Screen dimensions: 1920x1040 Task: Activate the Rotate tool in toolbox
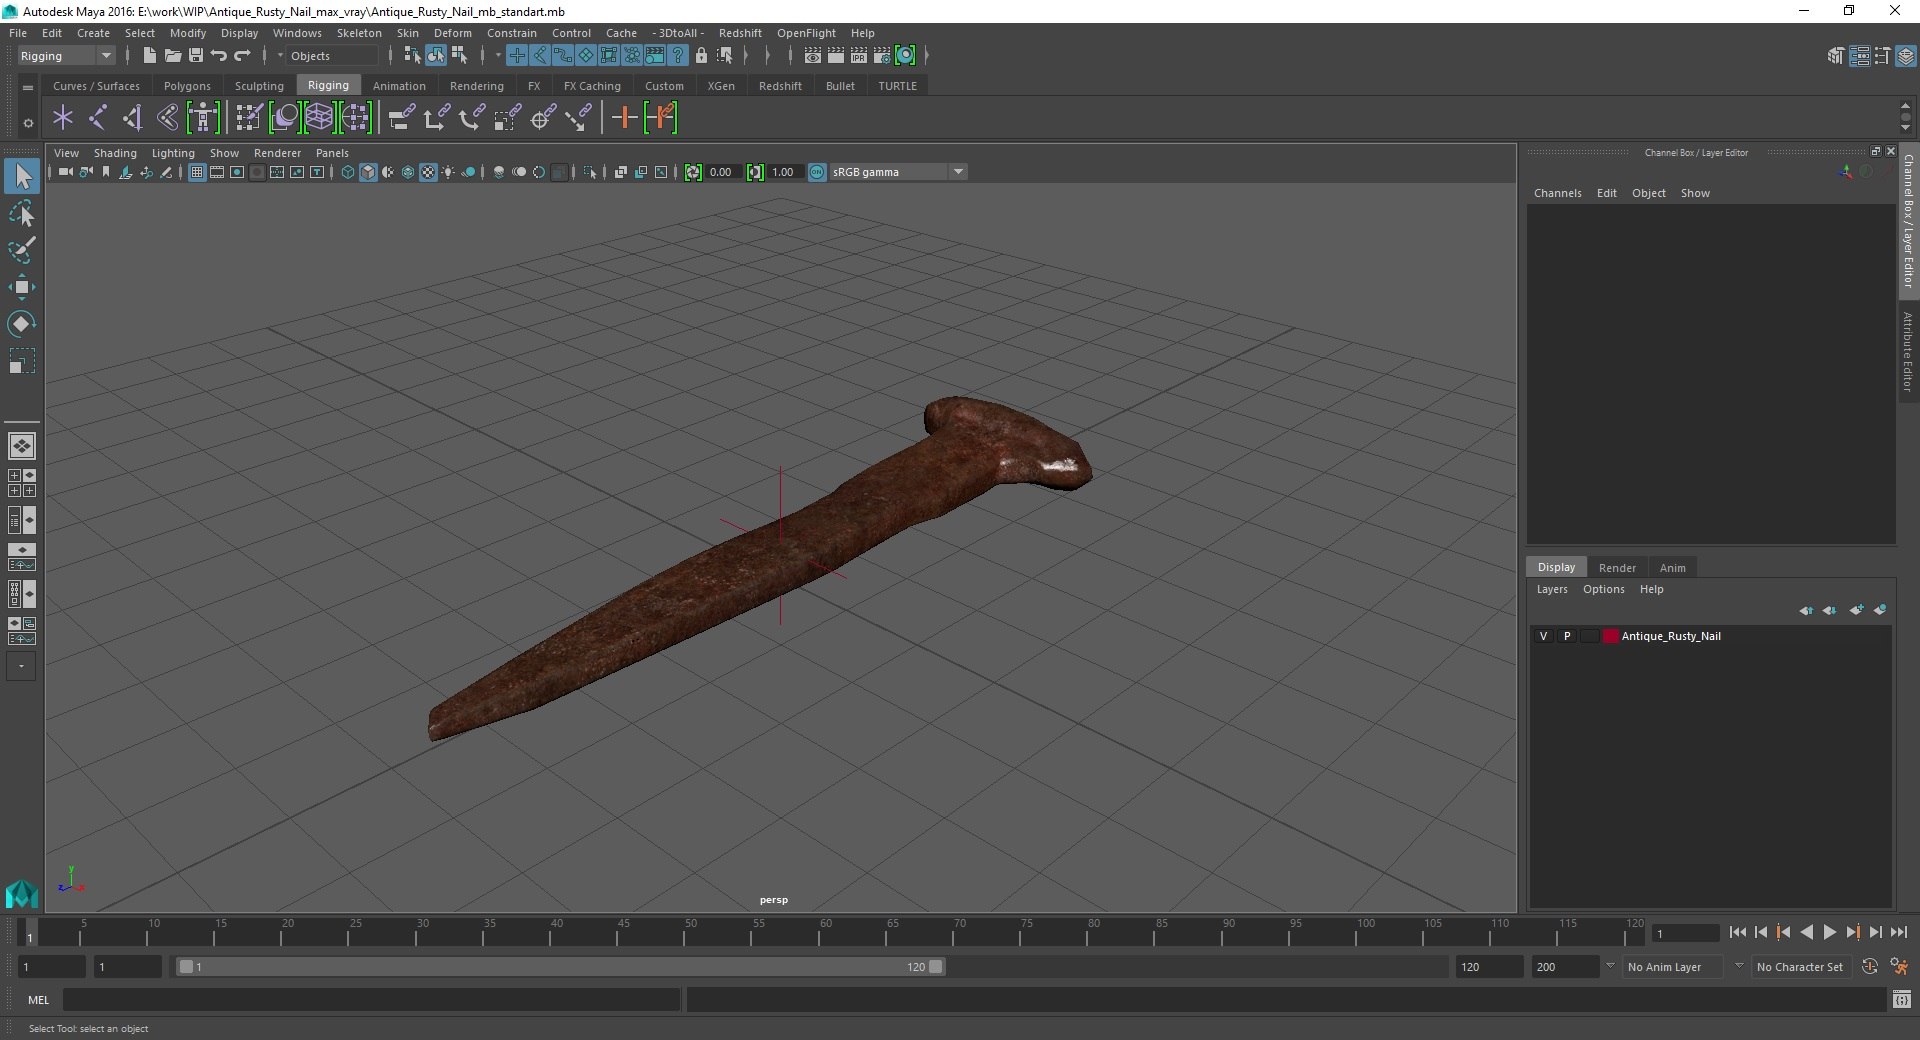(x=22, y=324)
